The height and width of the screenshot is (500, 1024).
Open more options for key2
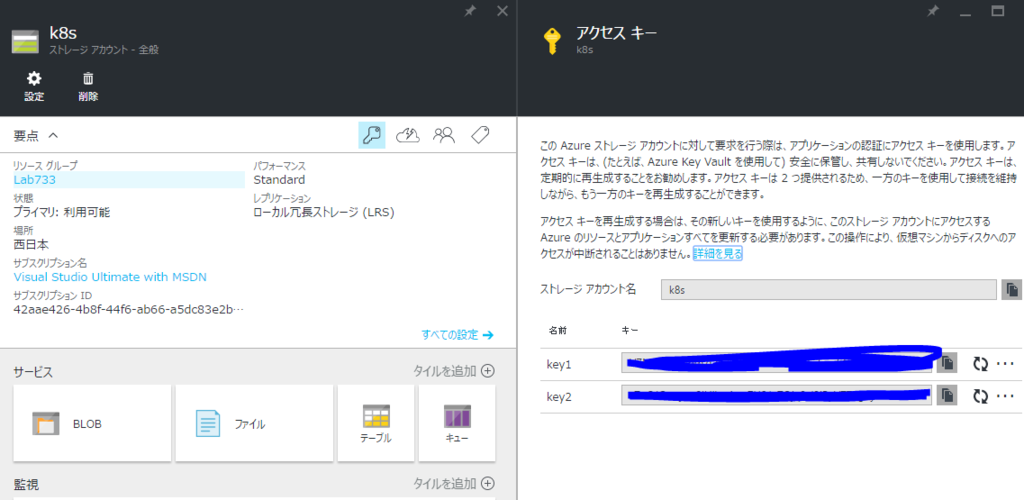click(x=1006, y=396)
